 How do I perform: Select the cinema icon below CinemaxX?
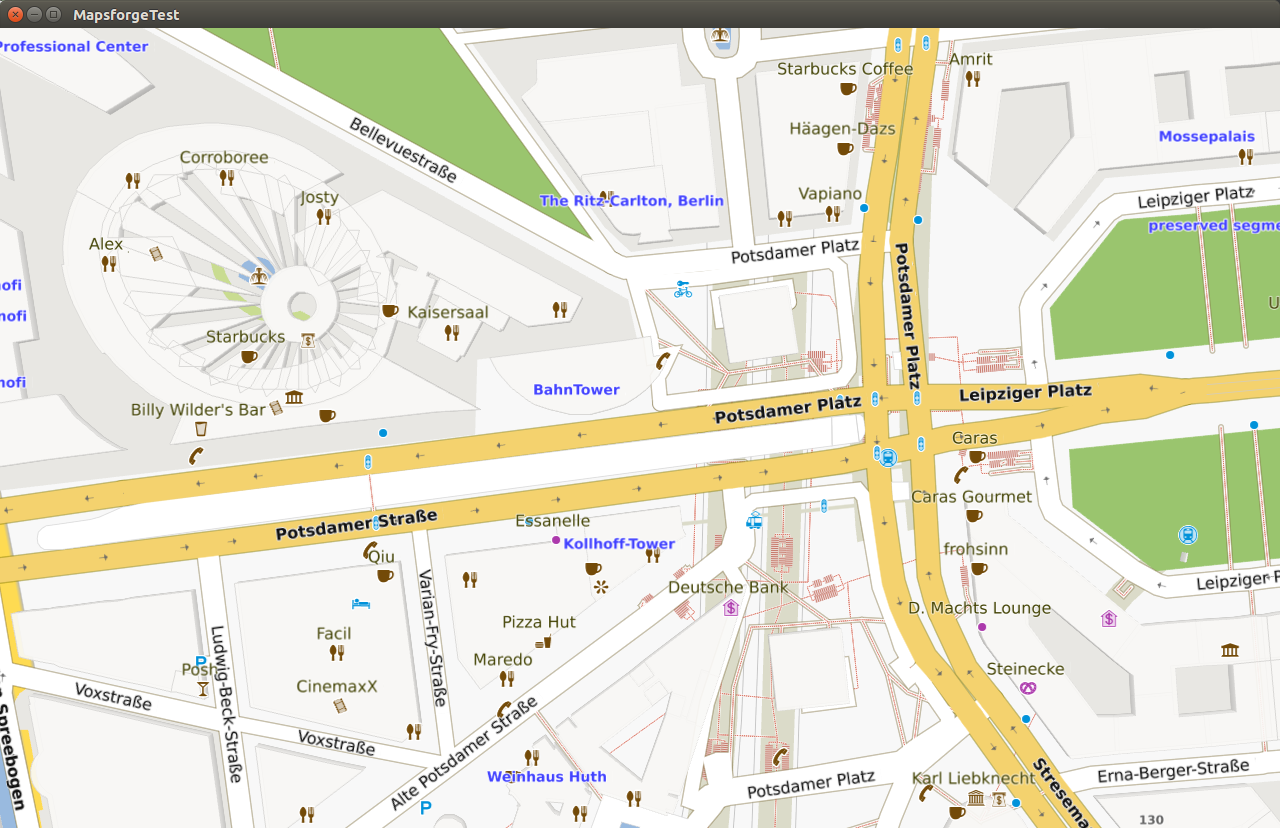(340, 706)
